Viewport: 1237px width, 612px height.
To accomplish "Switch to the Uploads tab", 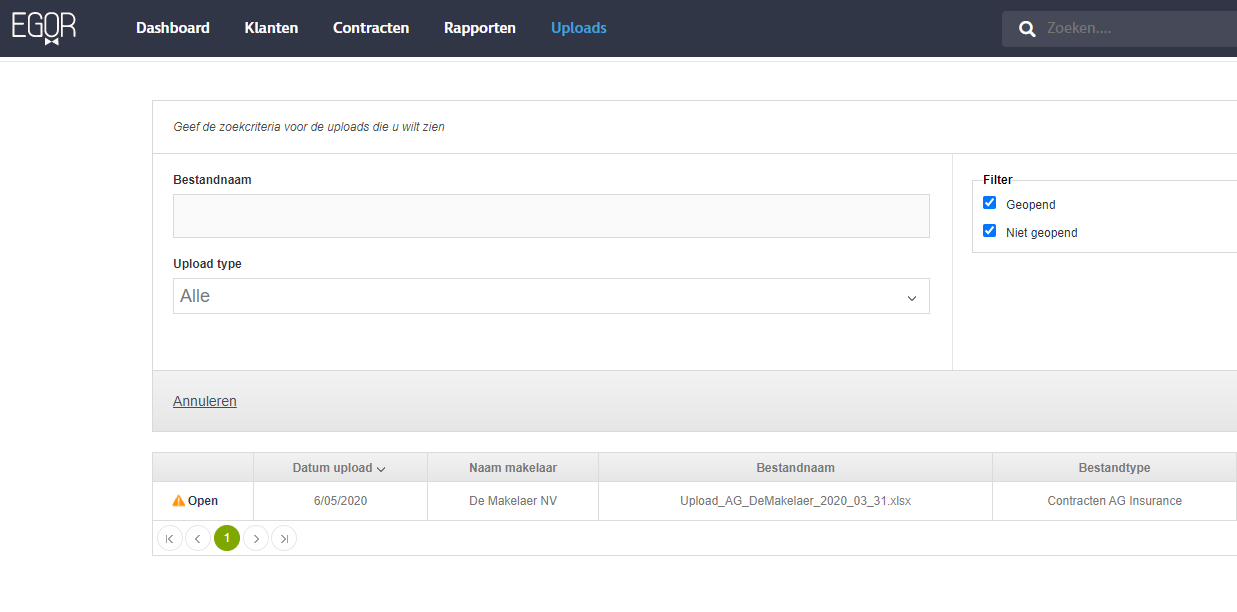I will (x=579, y=28).
